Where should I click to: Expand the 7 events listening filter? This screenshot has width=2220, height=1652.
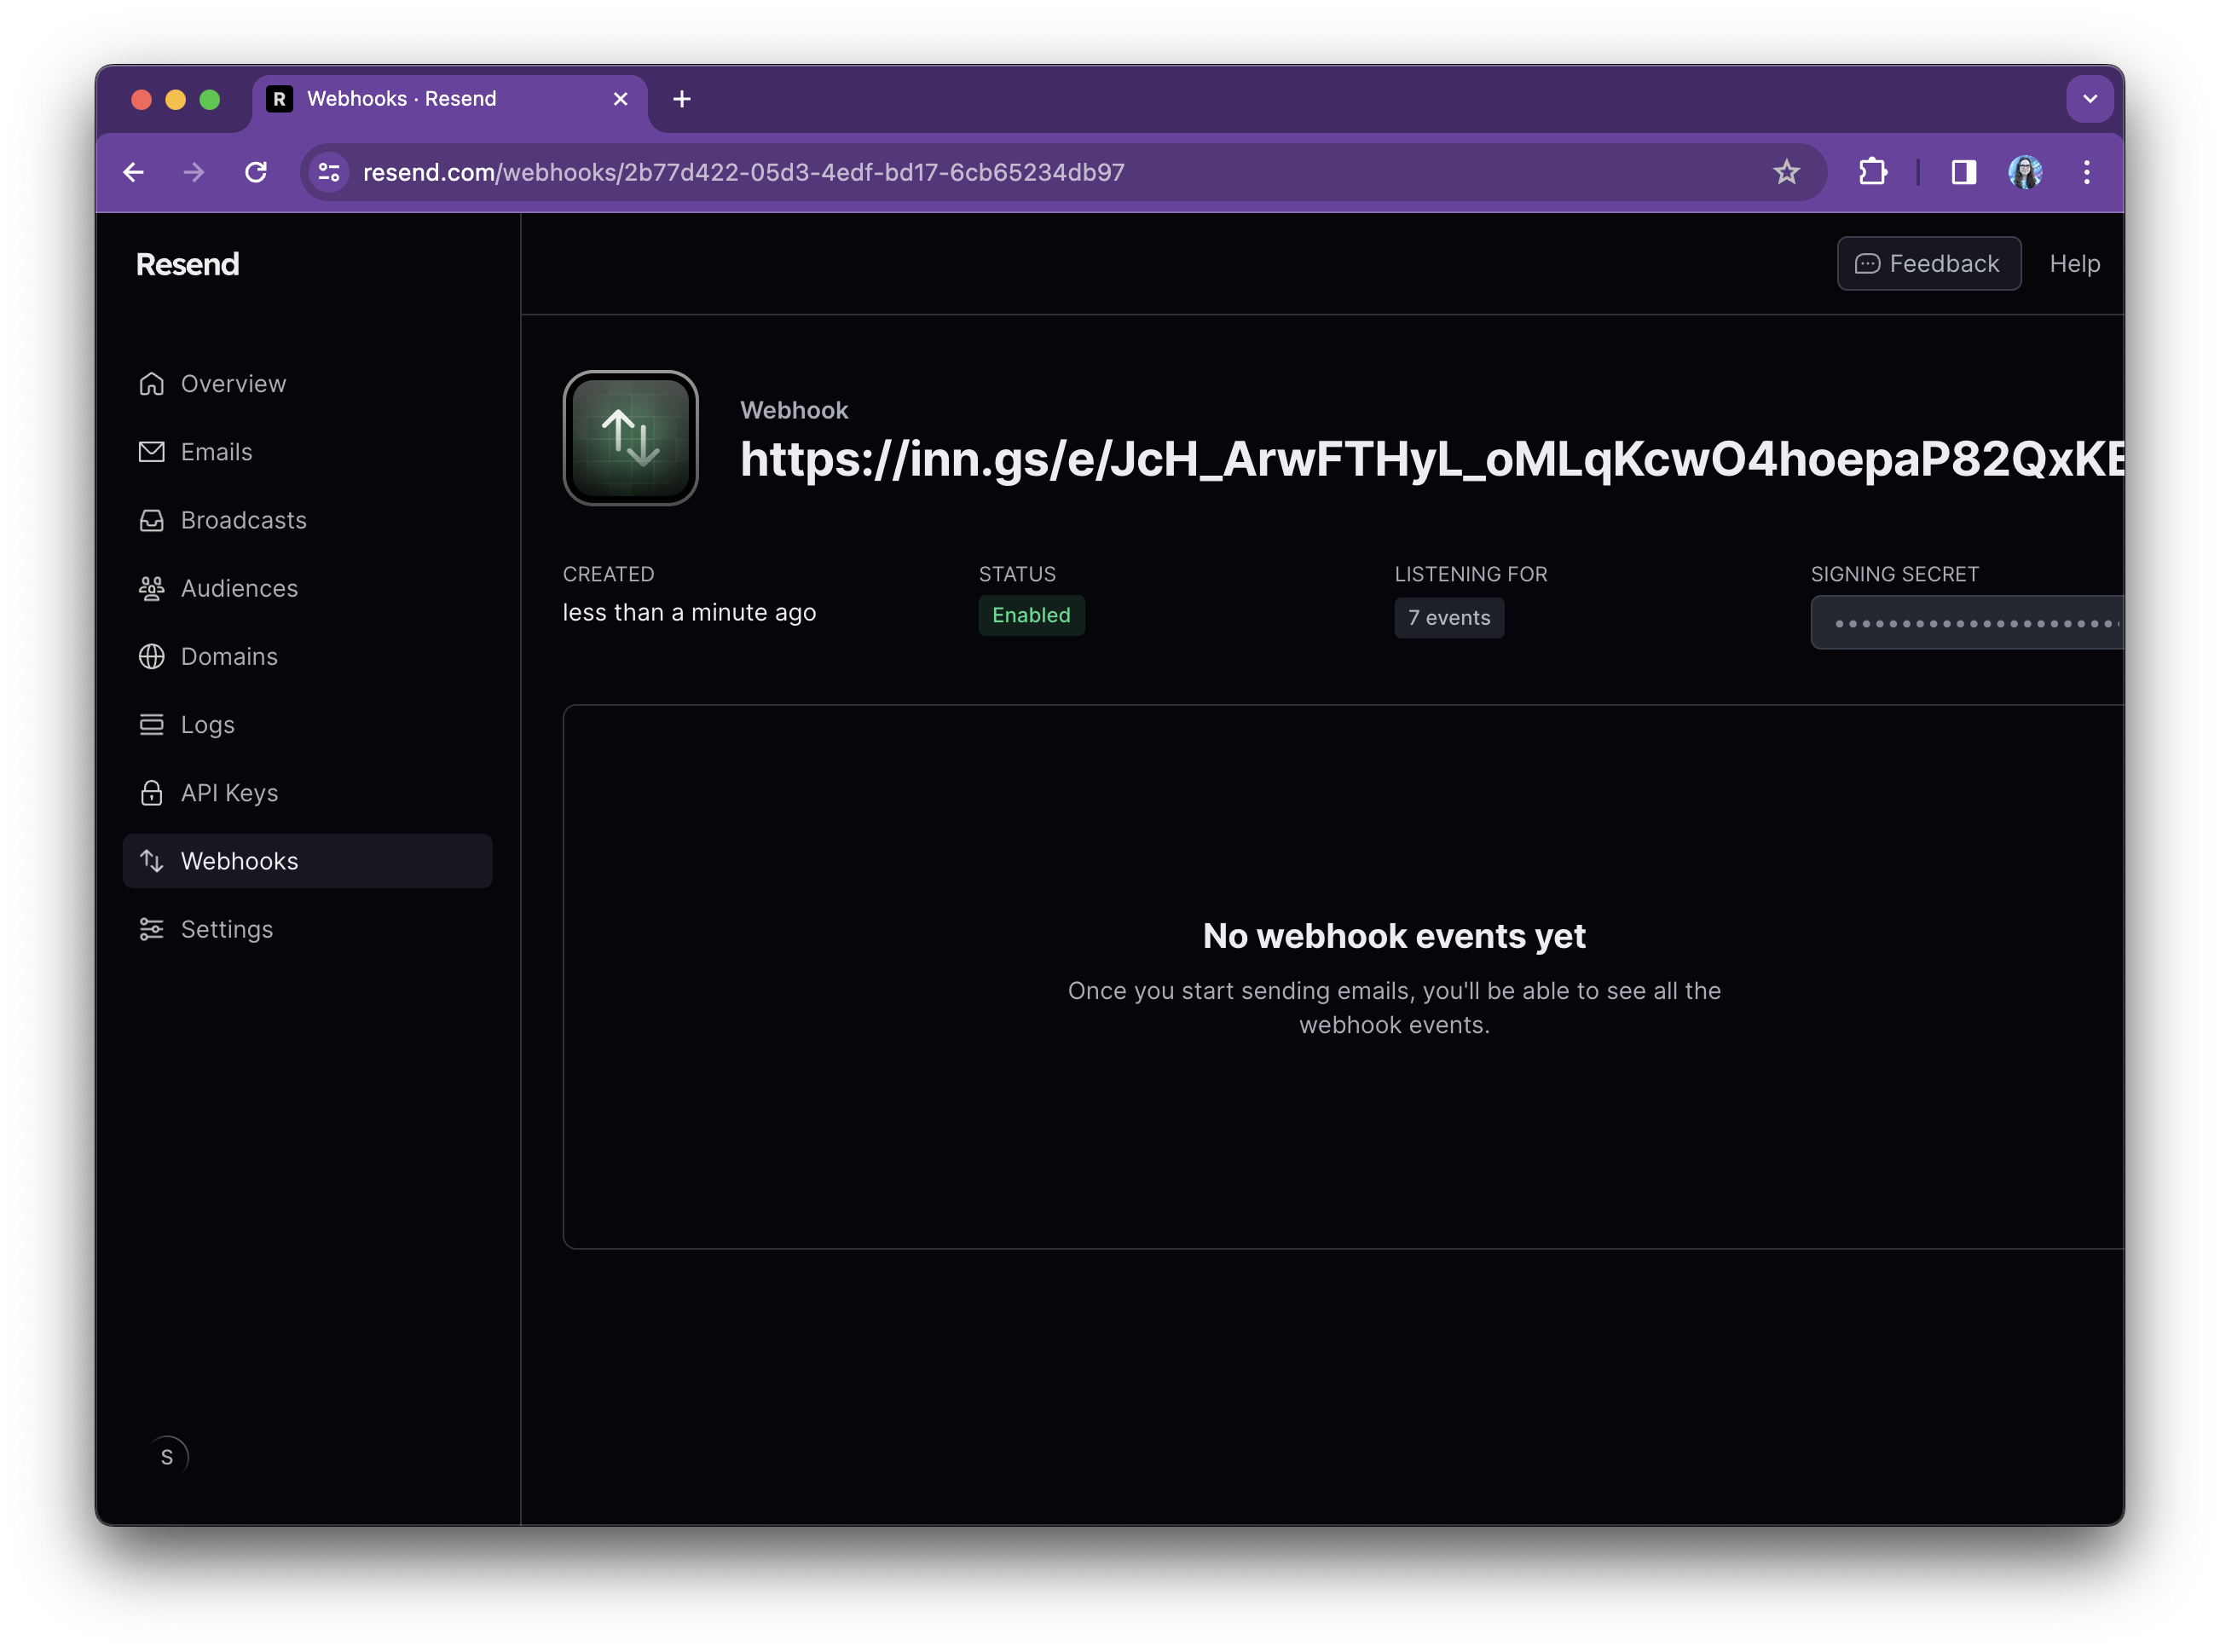[1448, 616]
